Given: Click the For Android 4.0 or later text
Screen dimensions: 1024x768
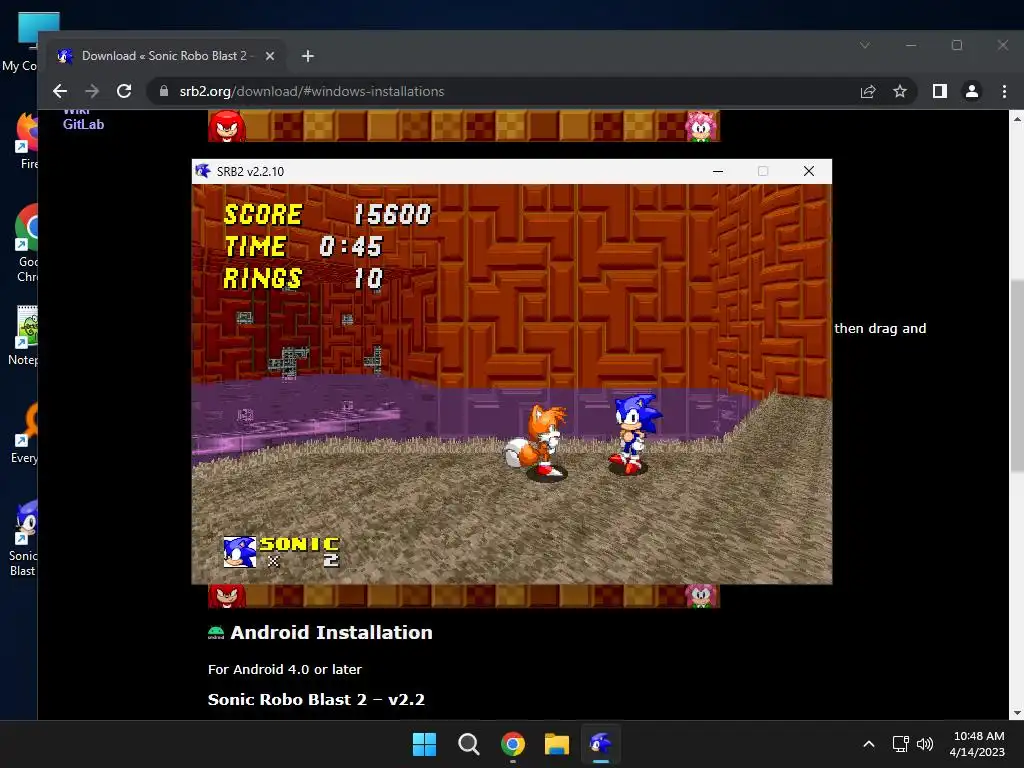Looking at the screenshot, I should pos(285,669).
